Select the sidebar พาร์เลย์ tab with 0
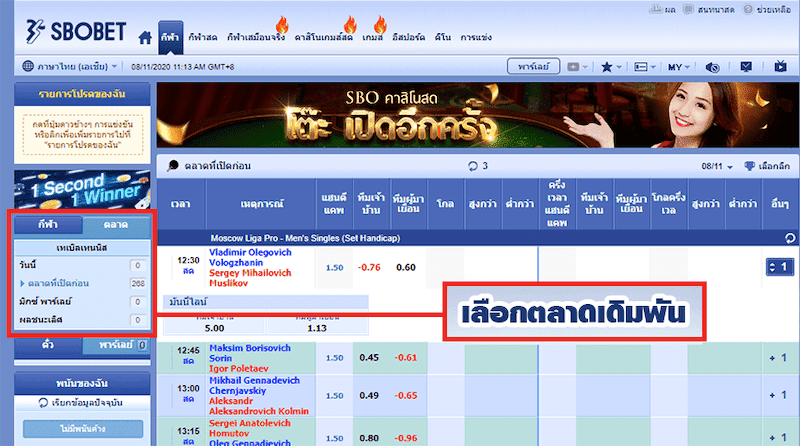Image resolution: width=800 pixels, height=446 pixels. 117,345
